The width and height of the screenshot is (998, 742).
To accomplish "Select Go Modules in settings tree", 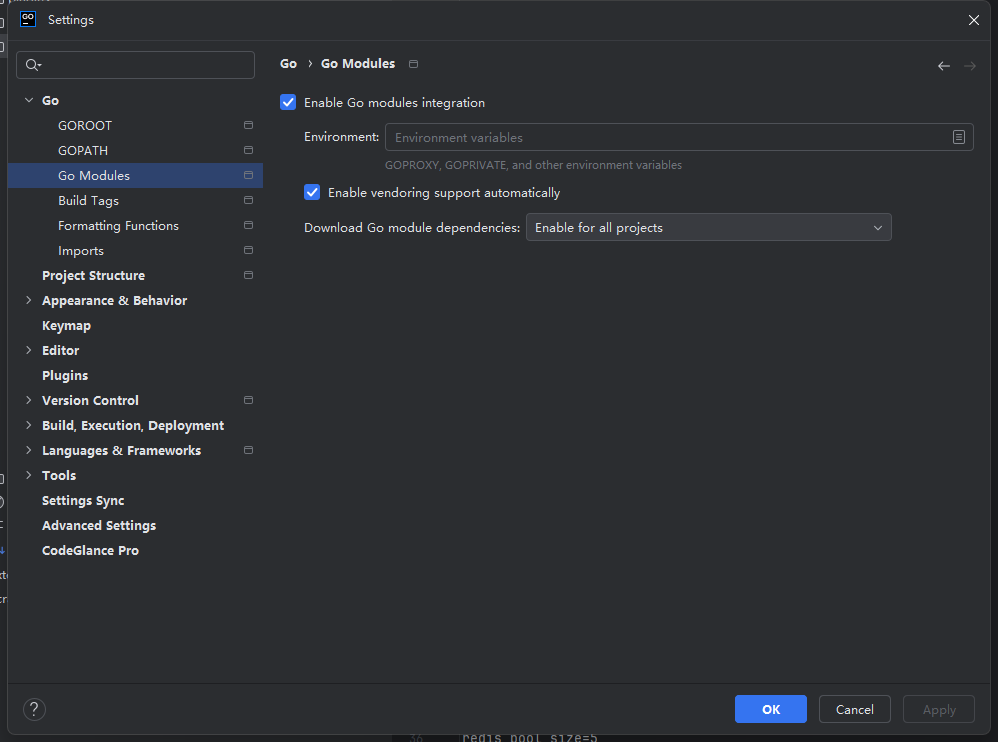I will 135,175.
